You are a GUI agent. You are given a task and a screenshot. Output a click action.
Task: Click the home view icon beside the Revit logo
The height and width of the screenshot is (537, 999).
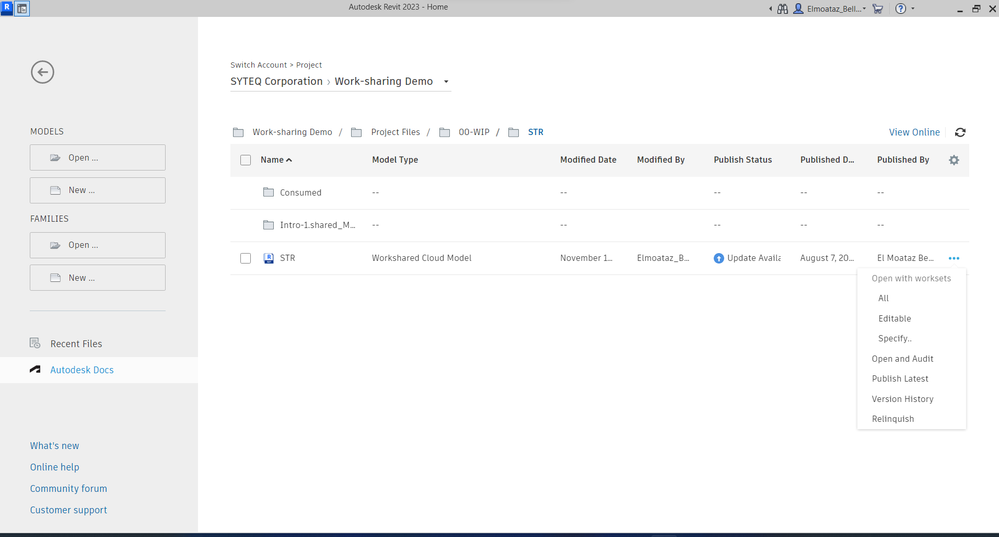(22, 9)
